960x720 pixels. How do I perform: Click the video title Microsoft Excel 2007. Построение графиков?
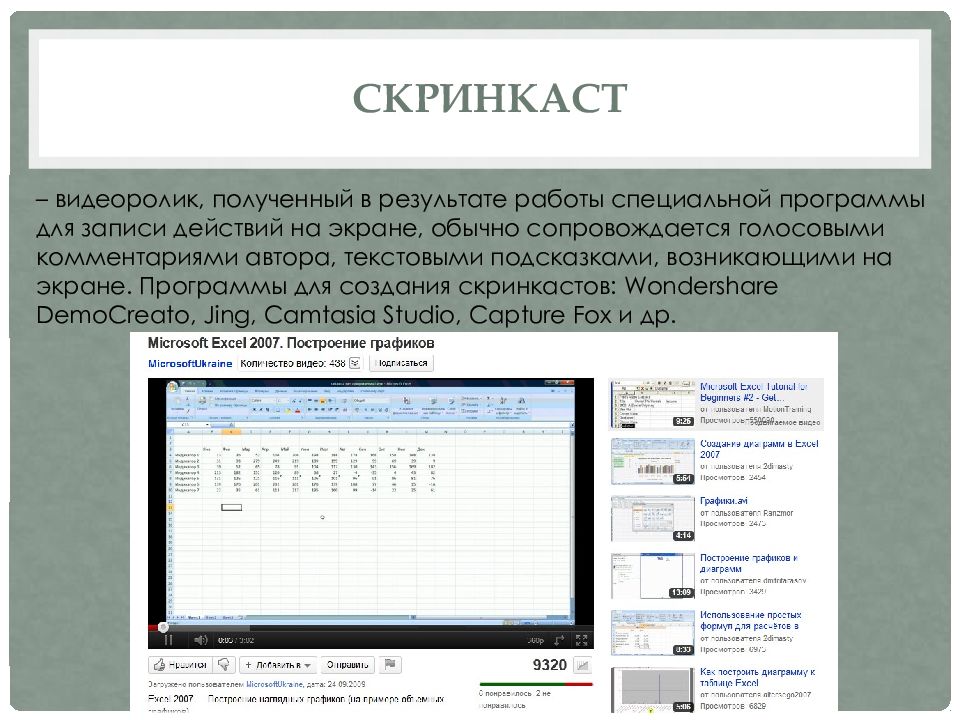click(x=291, y=343)
